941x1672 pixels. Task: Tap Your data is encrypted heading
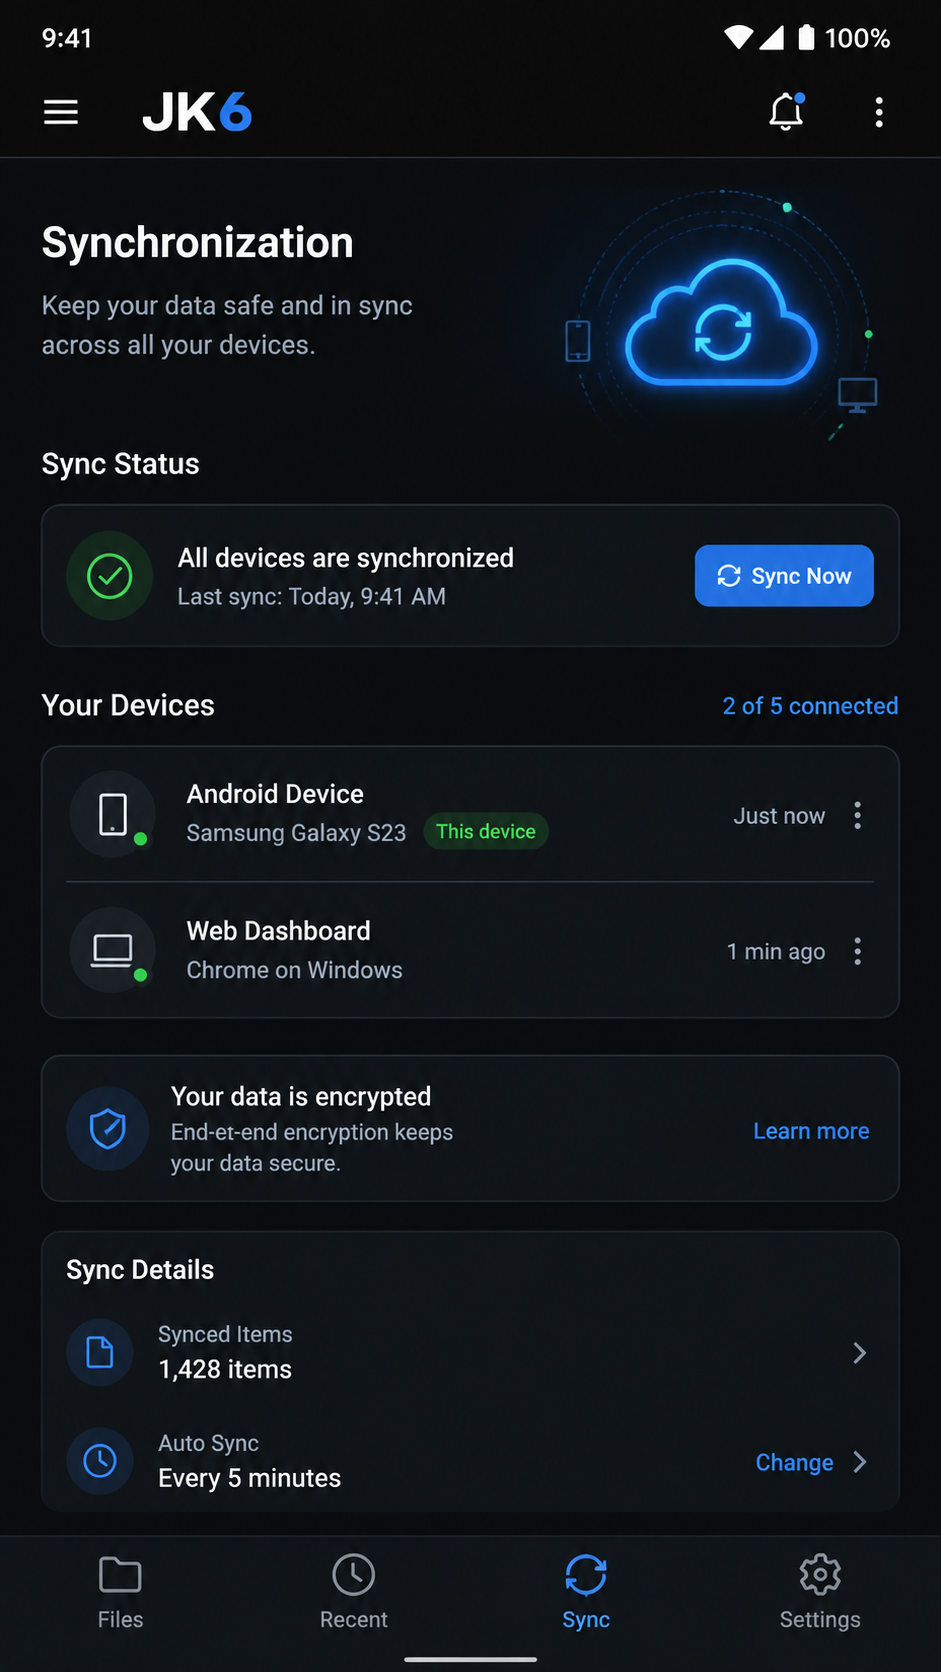coord(301,1097)
